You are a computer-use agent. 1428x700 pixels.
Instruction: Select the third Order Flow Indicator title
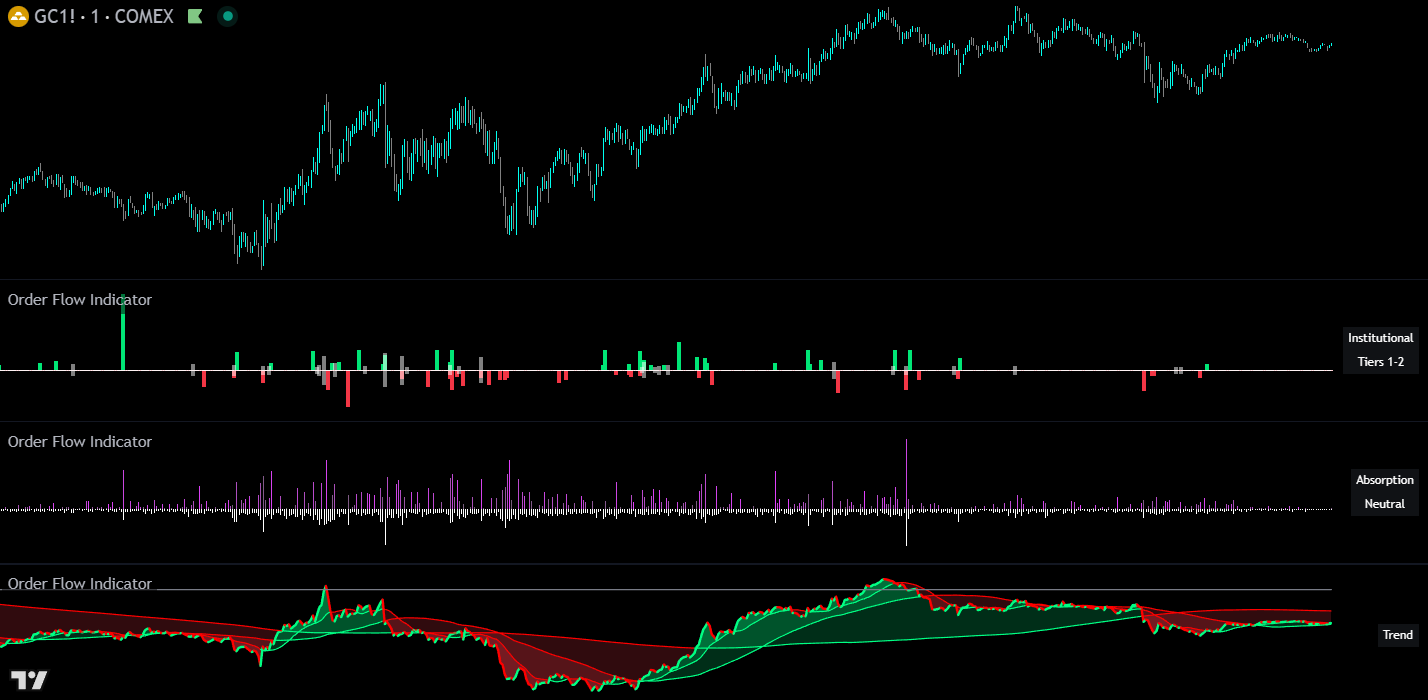80,584
